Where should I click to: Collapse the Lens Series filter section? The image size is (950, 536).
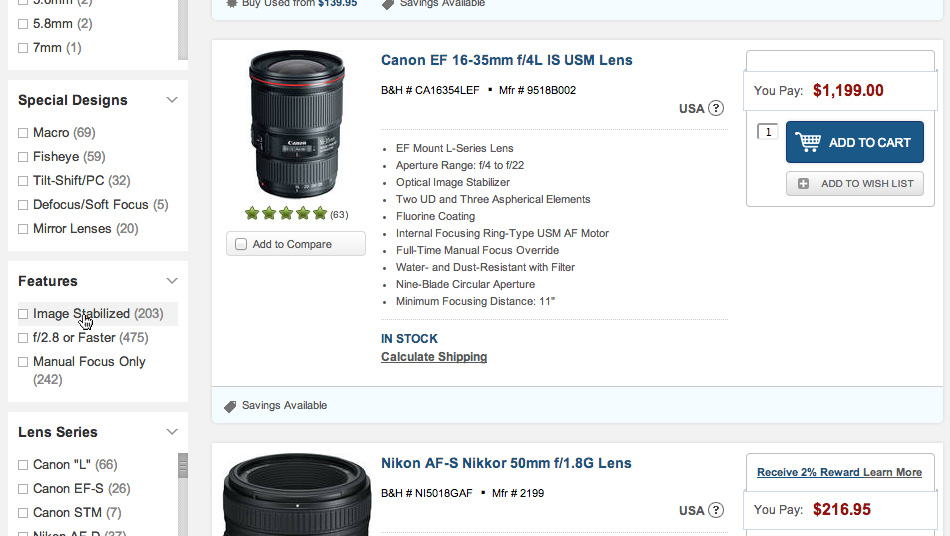point(172,432)
